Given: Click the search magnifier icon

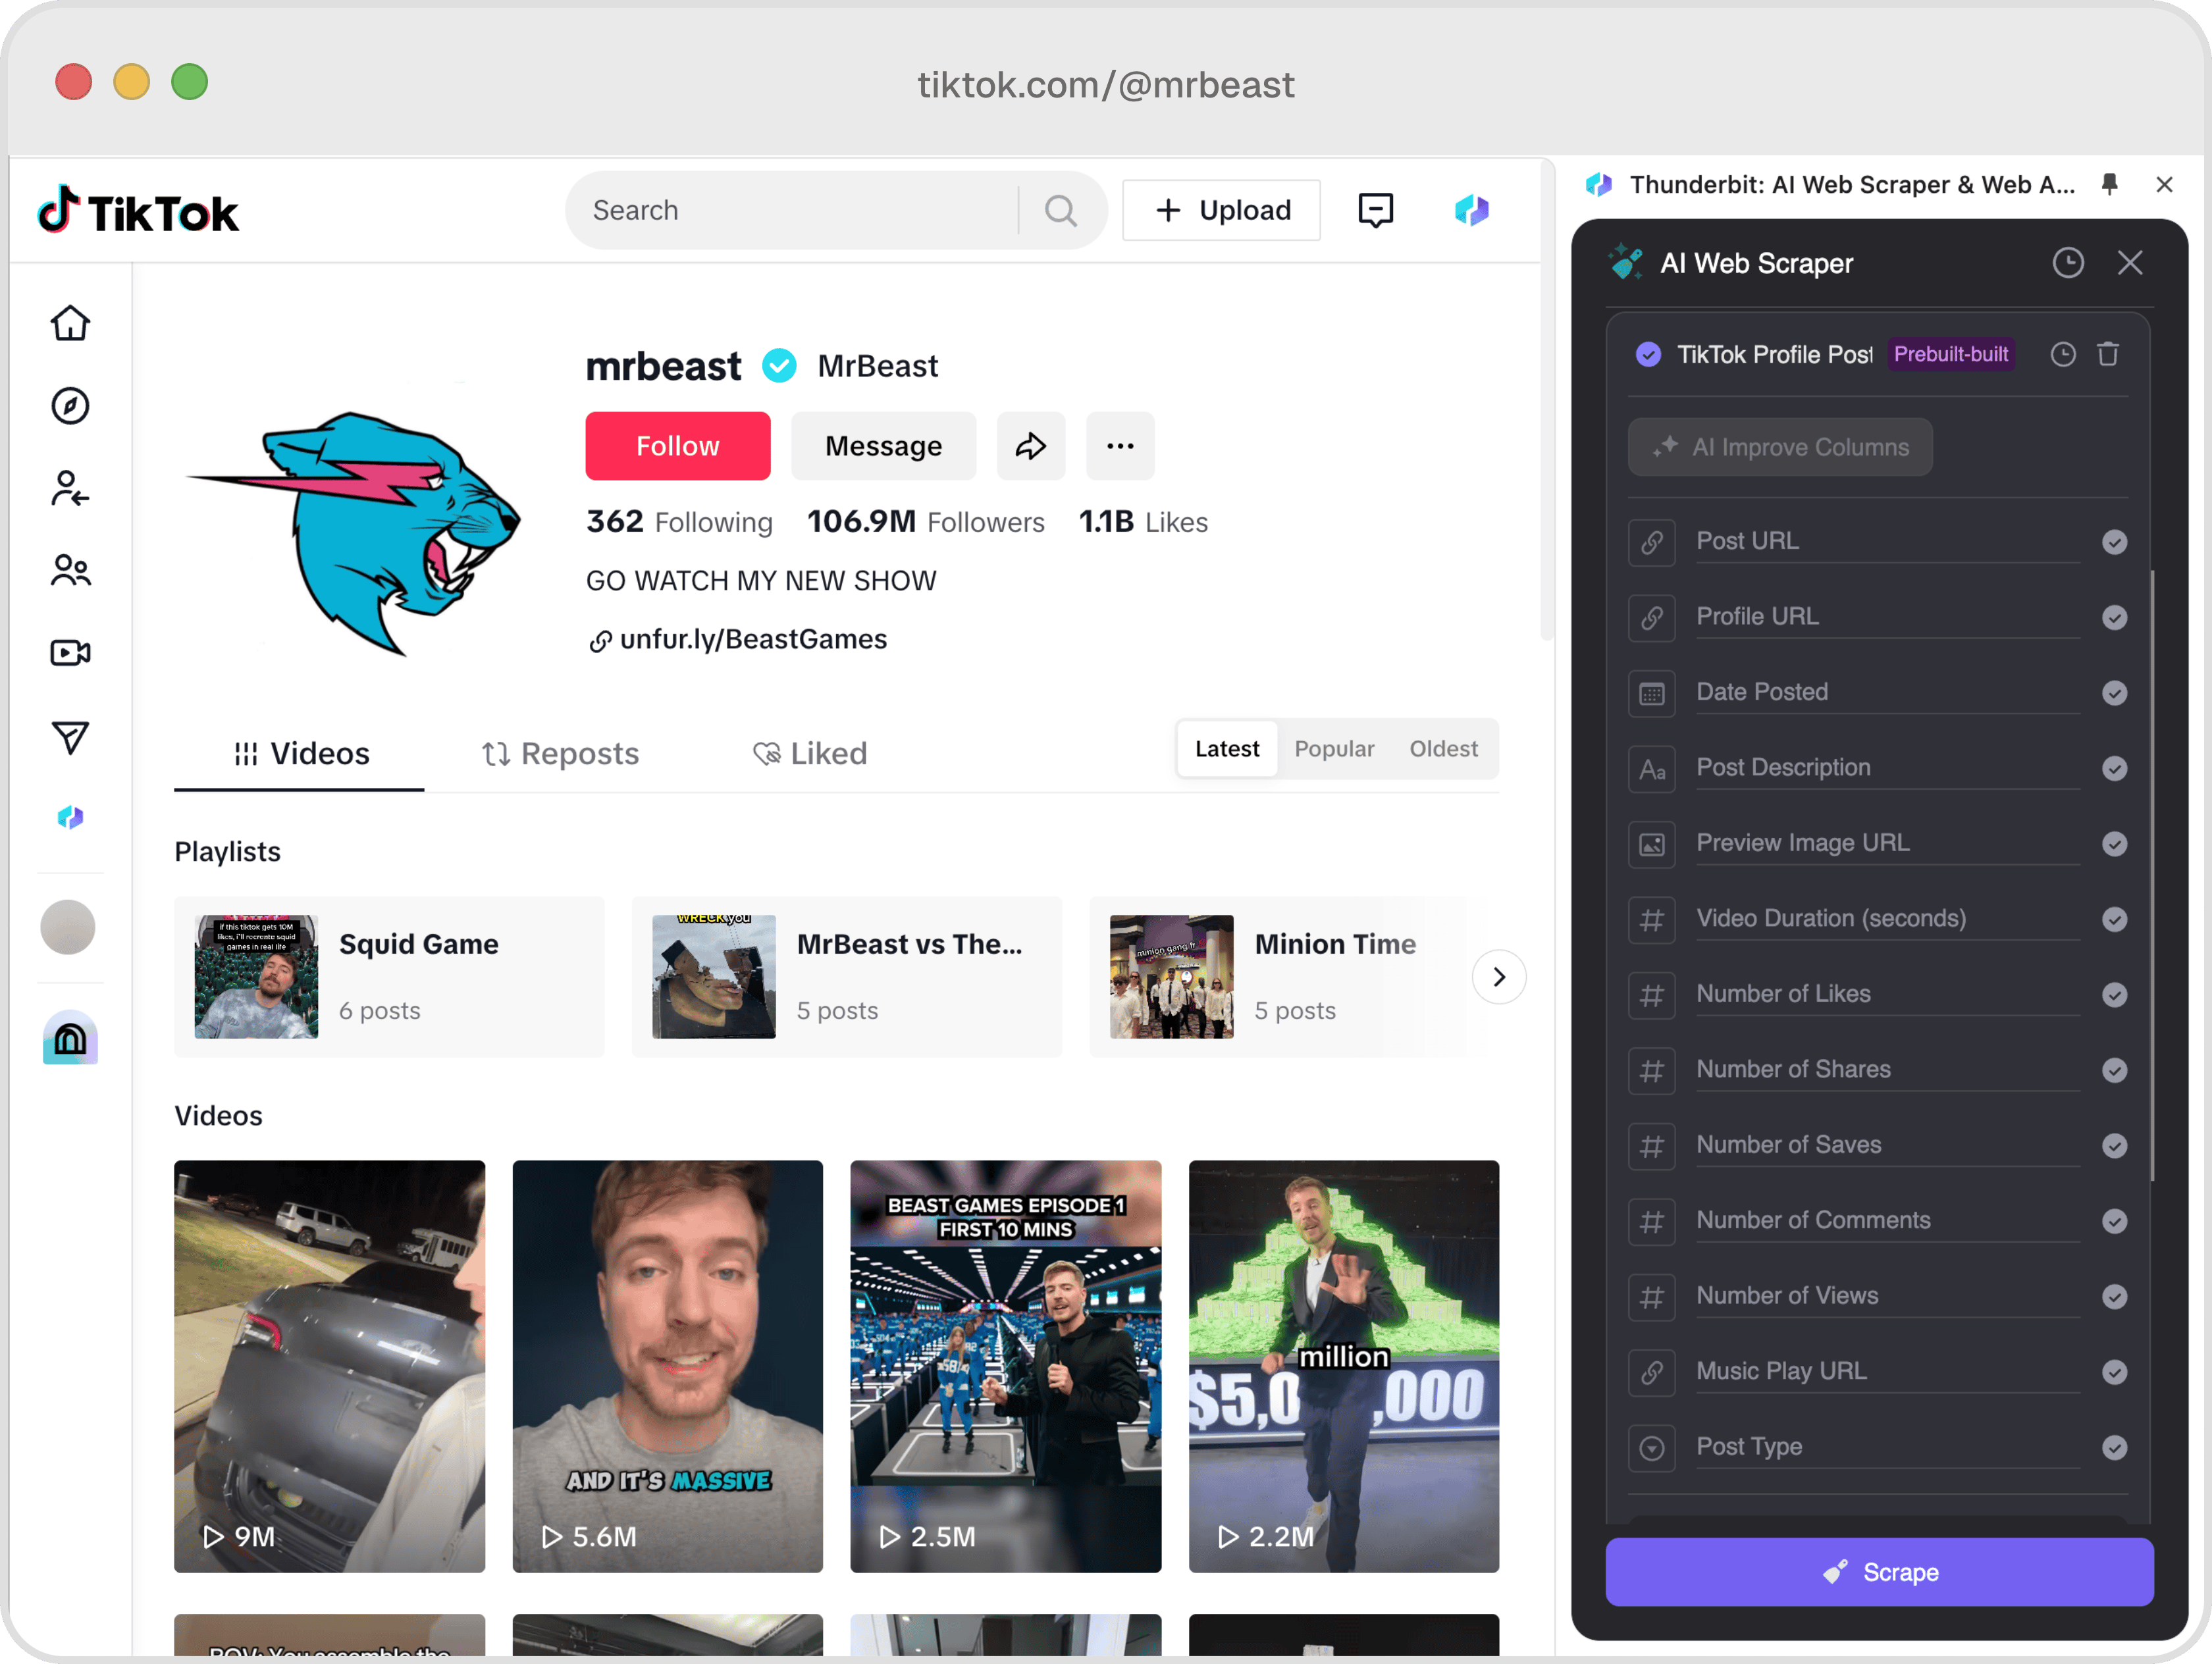Looking at the screenshot, I should [x=1061, y=210].
